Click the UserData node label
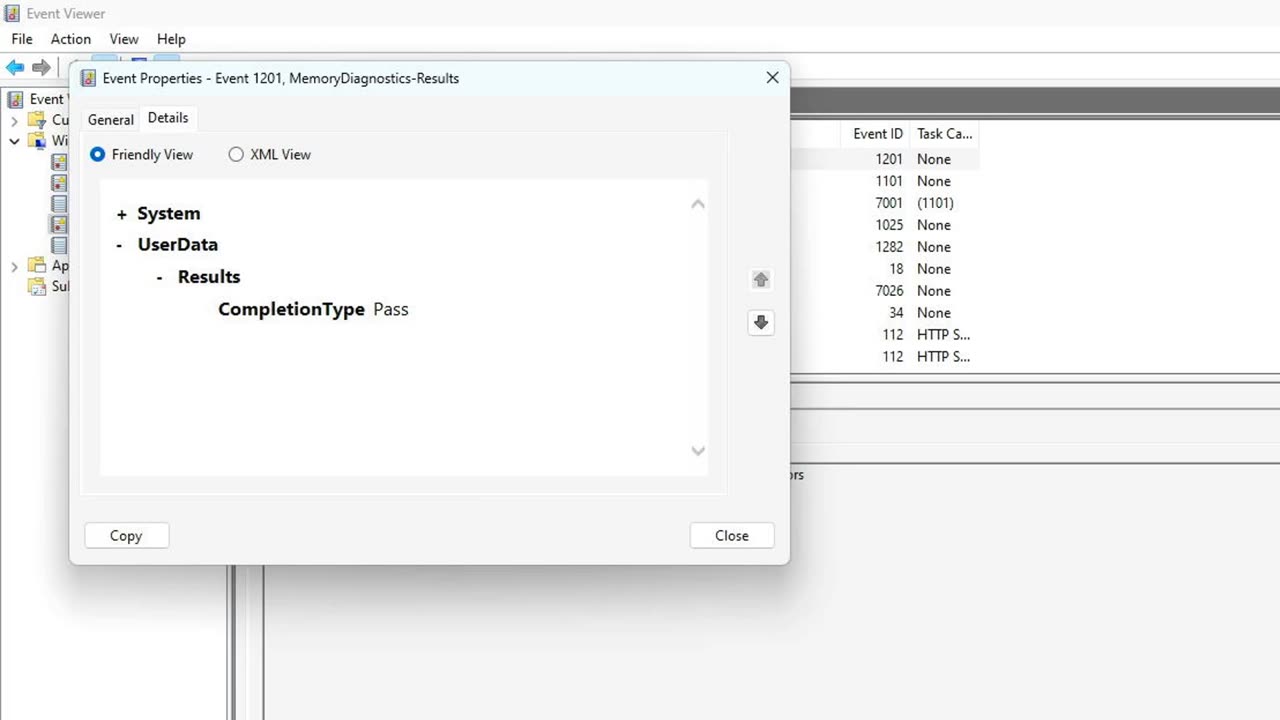This screenshot has height=720, width=1280. pyautogui.click(x=178, y=245)
